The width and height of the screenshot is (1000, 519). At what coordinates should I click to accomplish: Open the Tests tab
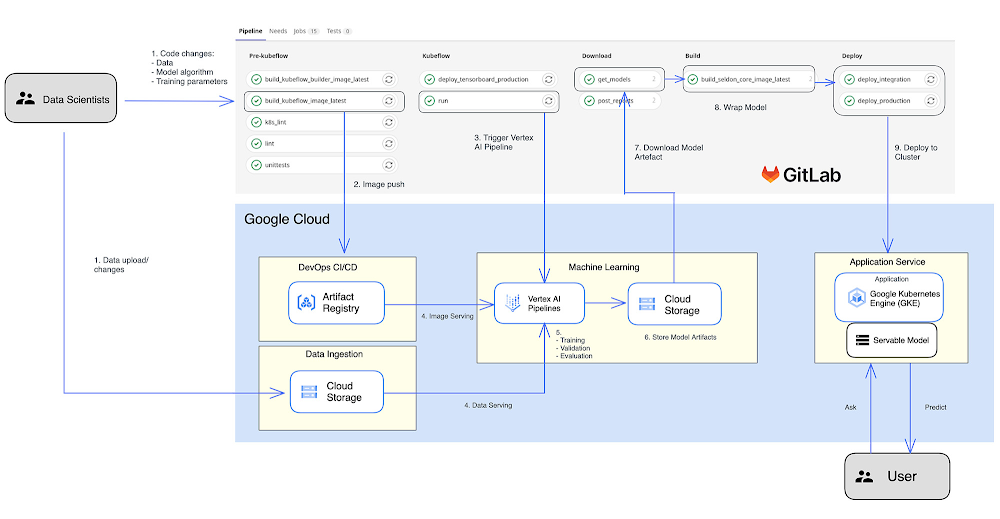339,31
